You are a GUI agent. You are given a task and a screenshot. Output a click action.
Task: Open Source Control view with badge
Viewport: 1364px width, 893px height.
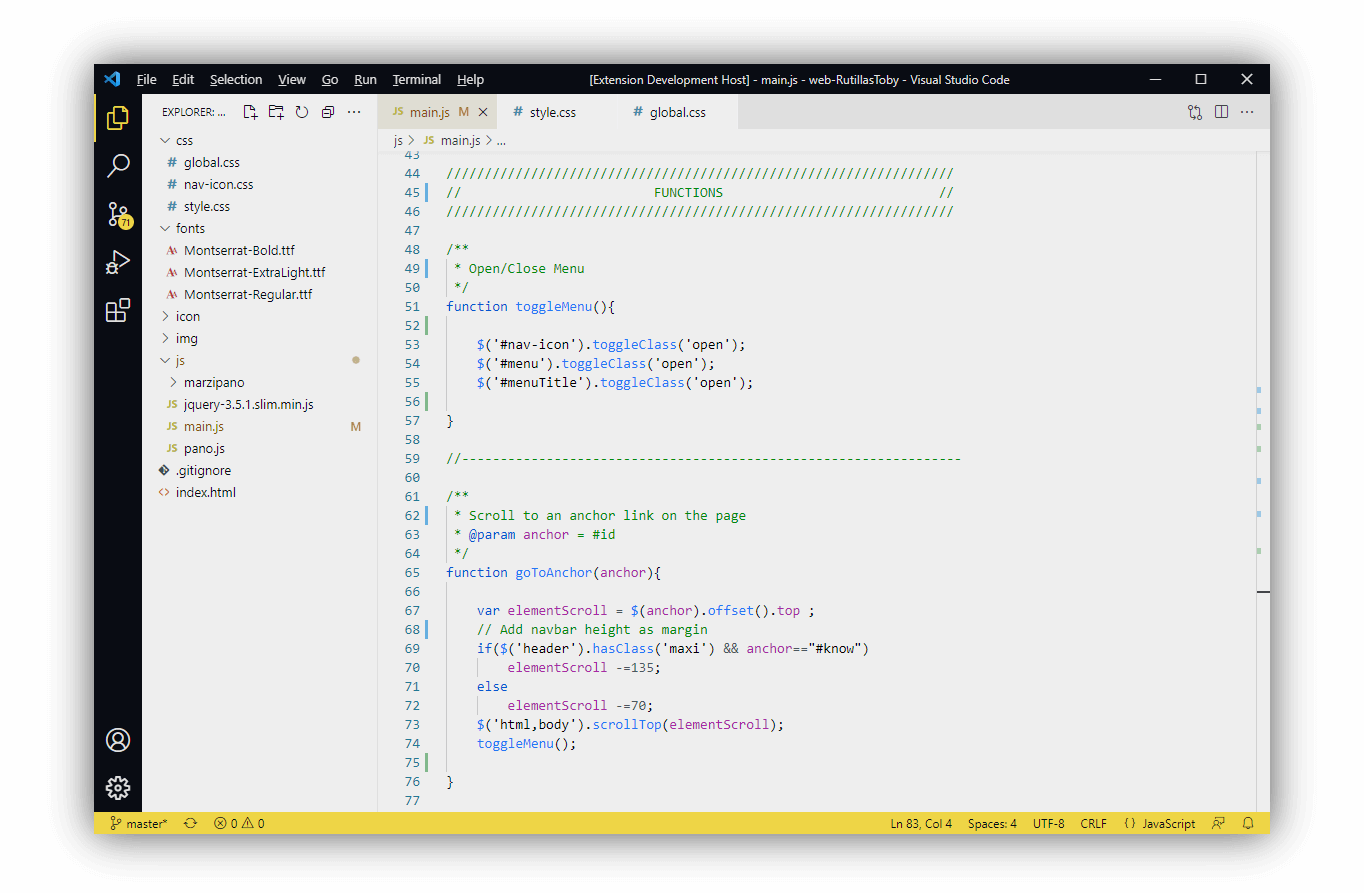(118, 214)
